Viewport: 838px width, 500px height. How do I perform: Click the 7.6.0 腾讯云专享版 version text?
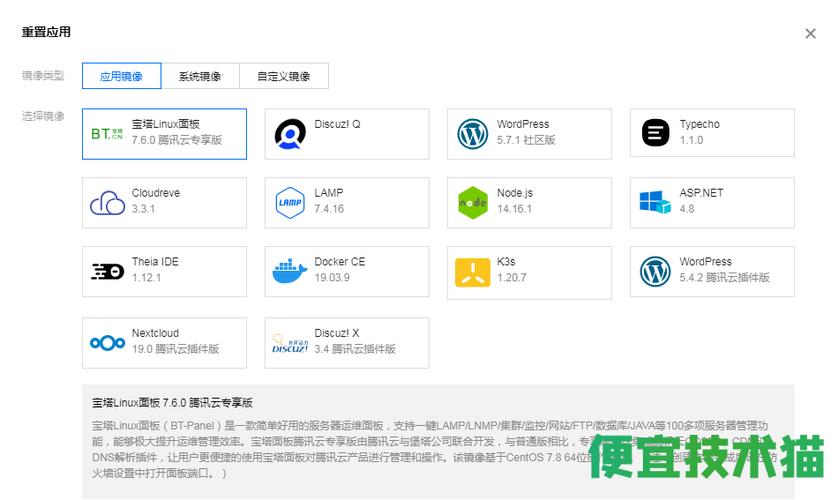click(x=177, y=140)
